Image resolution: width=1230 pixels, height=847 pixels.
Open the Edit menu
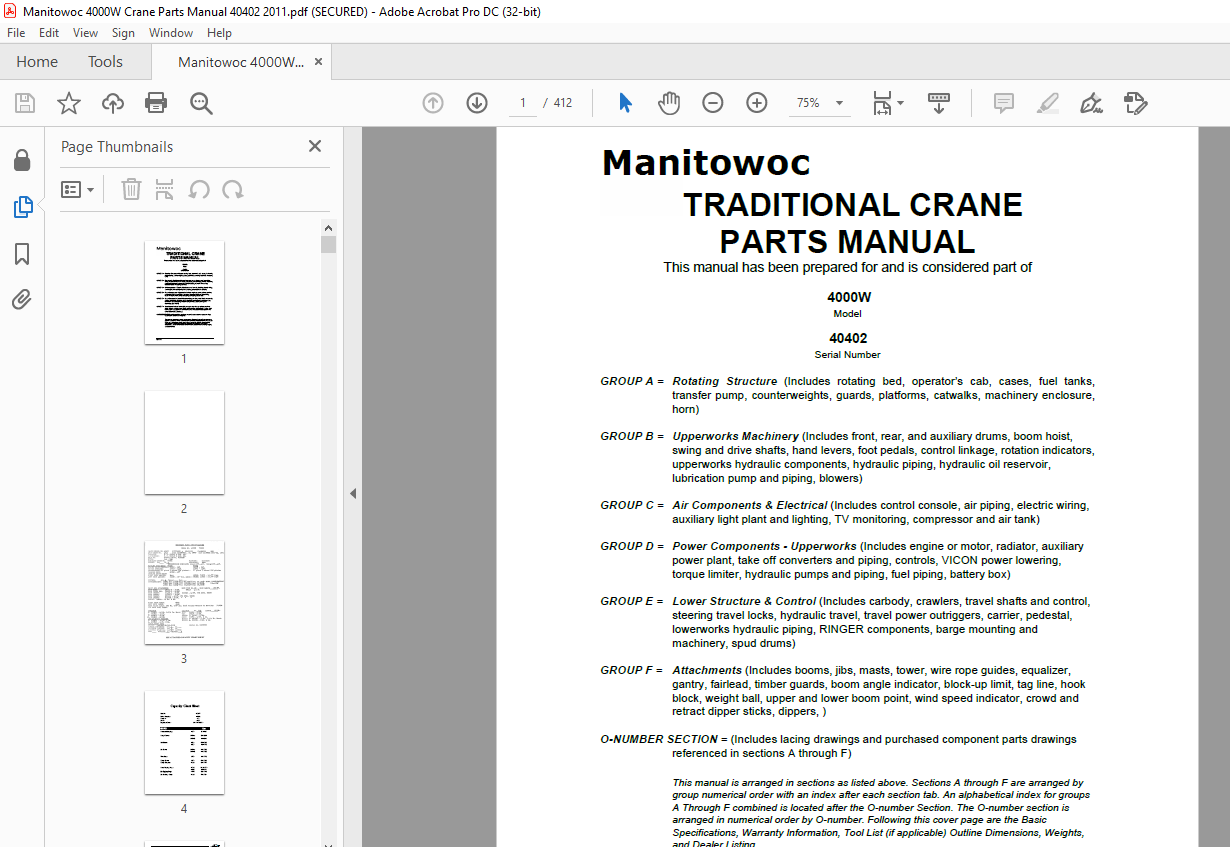pos(49,33)
